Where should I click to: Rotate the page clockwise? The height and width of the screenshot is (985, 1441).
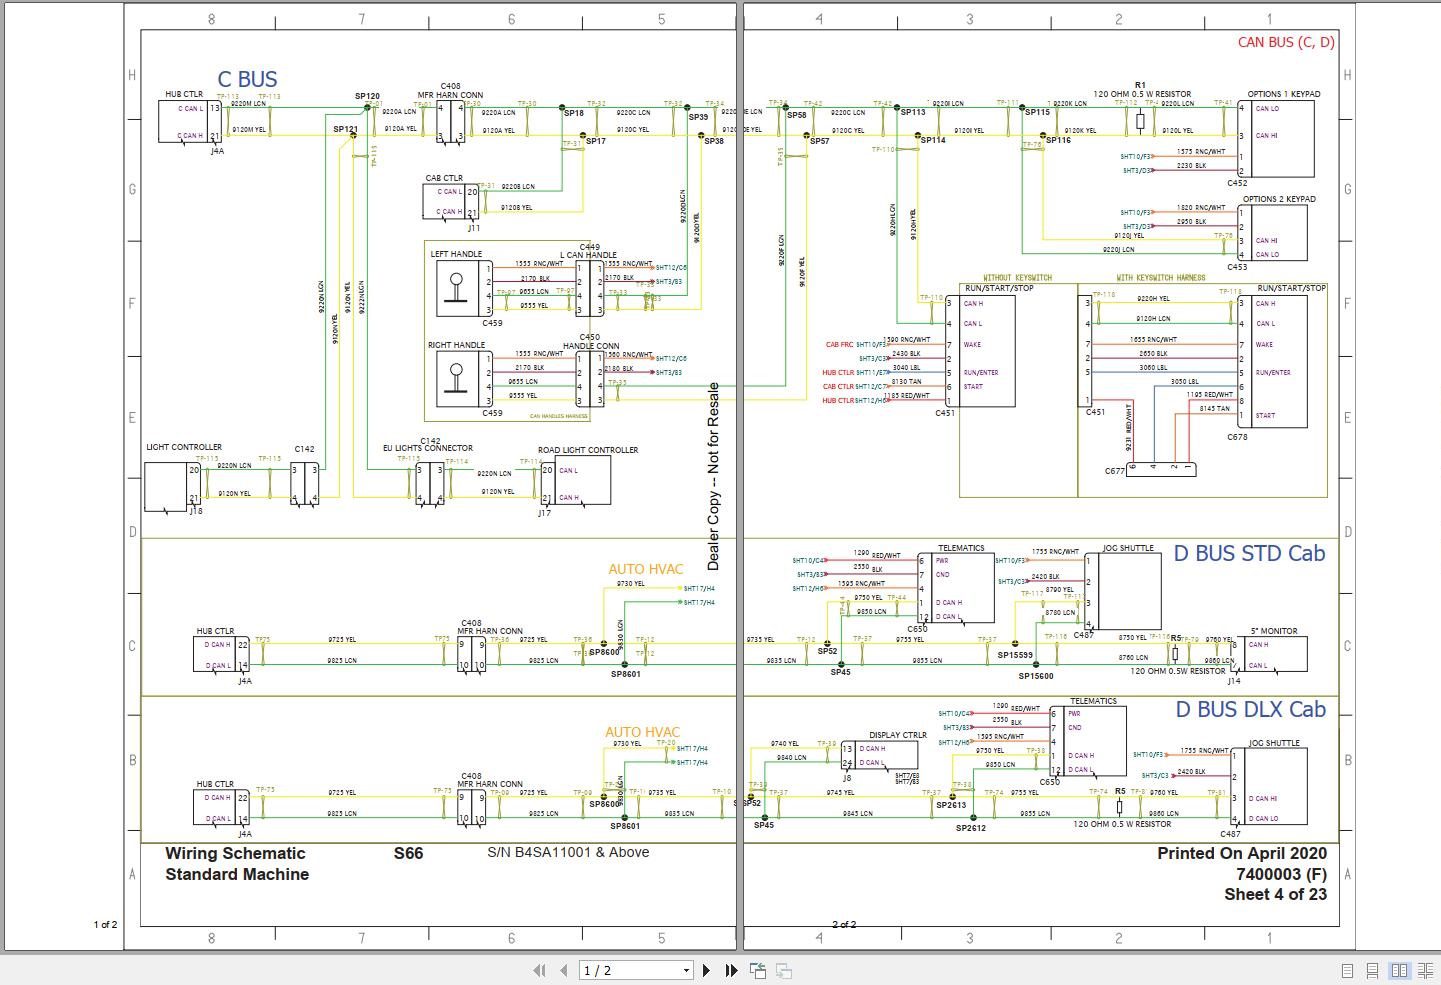[783, 970]
